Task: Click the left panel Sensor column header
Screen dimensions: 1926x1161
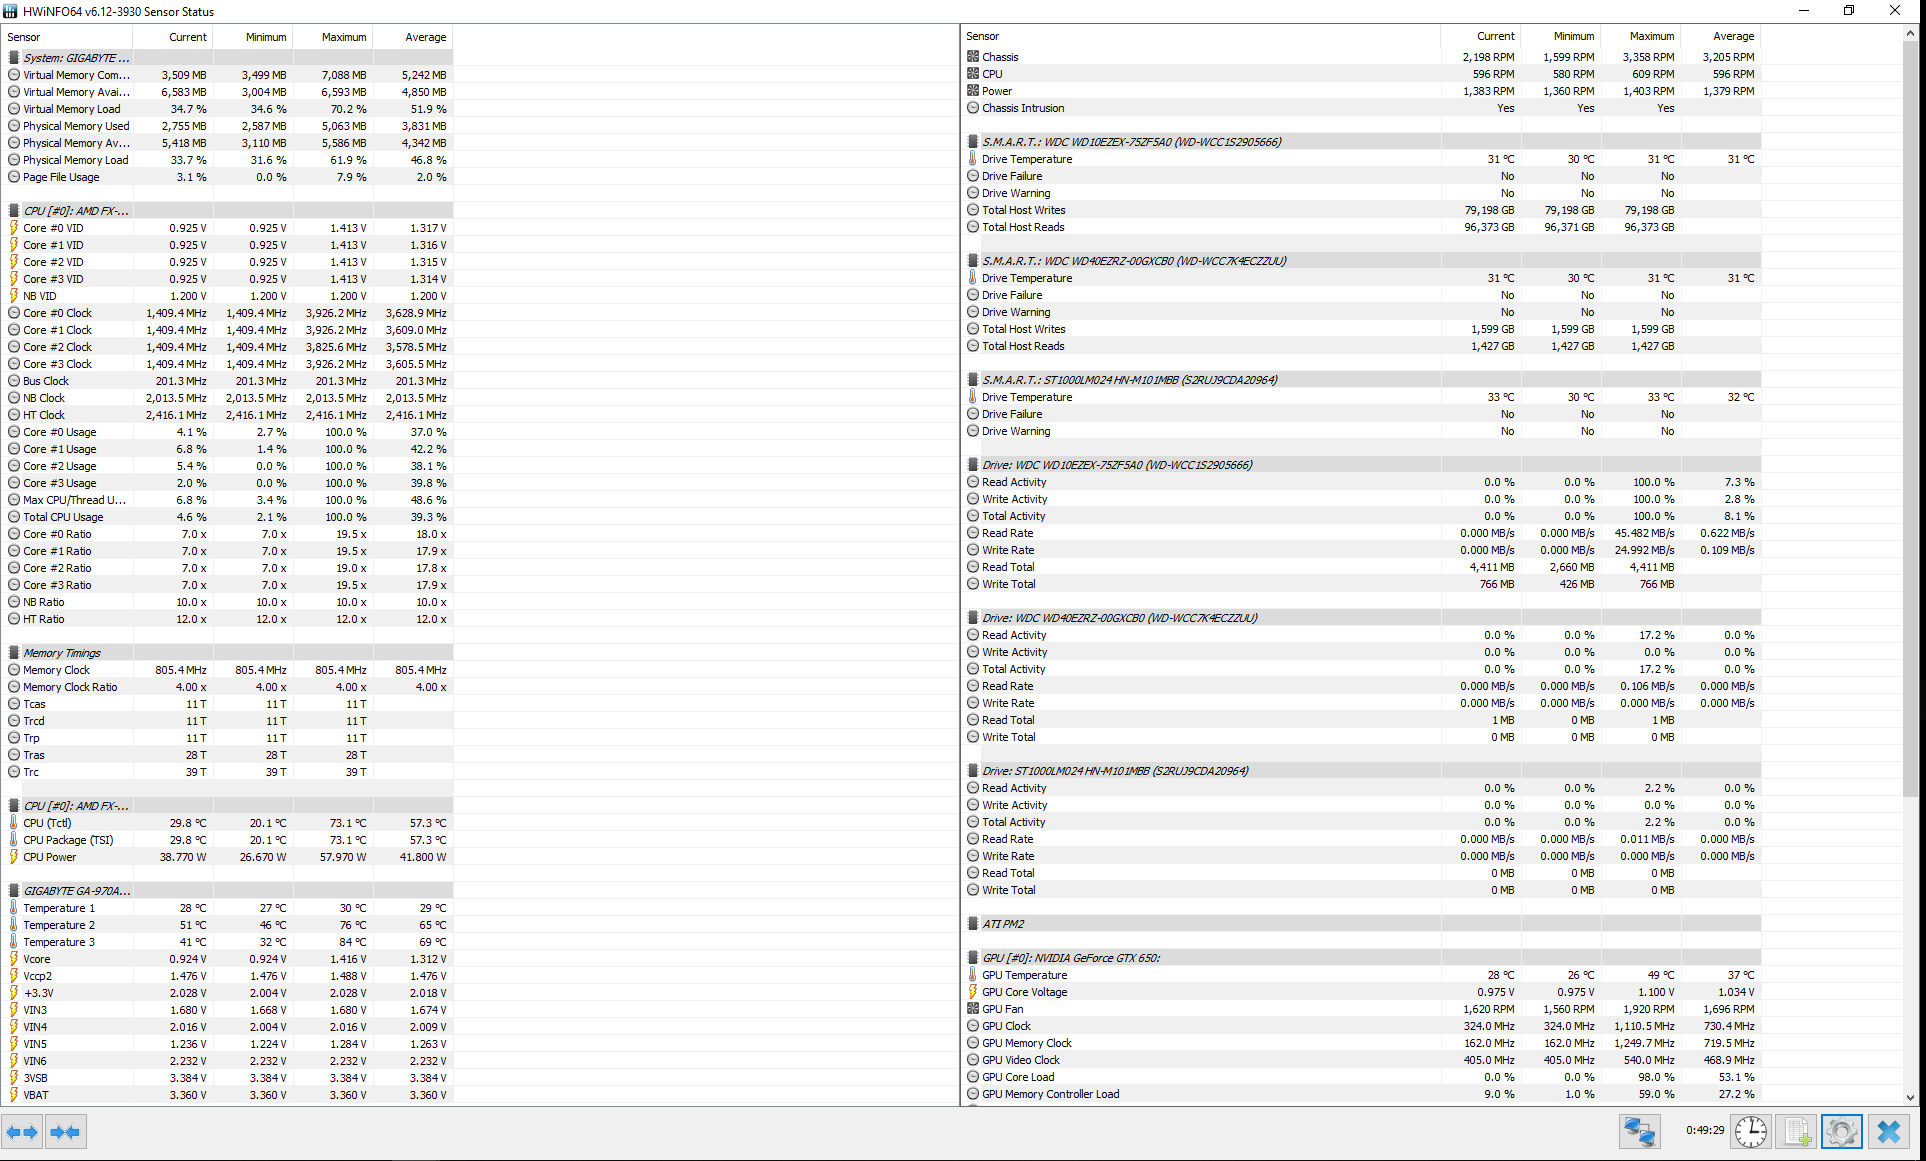Action: (x=24, y=37)
